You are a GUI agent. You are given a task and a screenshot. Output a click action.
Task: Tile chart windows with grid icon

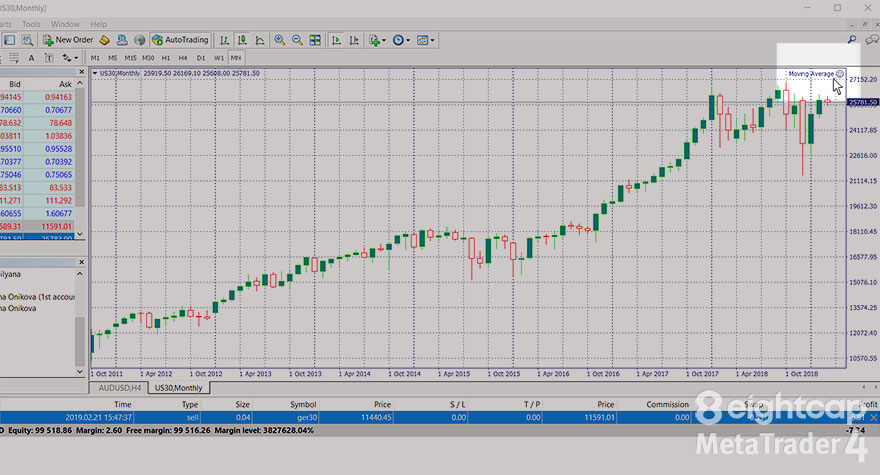coord(315,40)
